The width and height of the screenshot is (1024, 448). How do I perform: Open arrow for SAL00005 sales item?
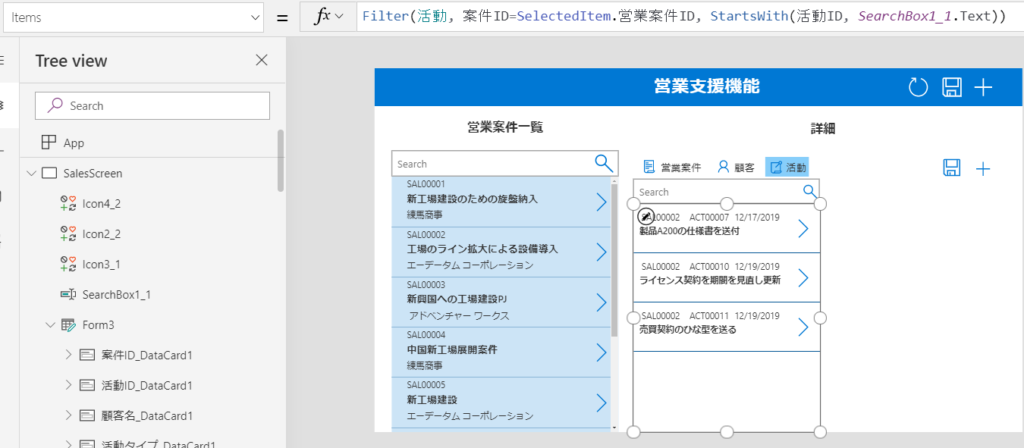[601, 403]
